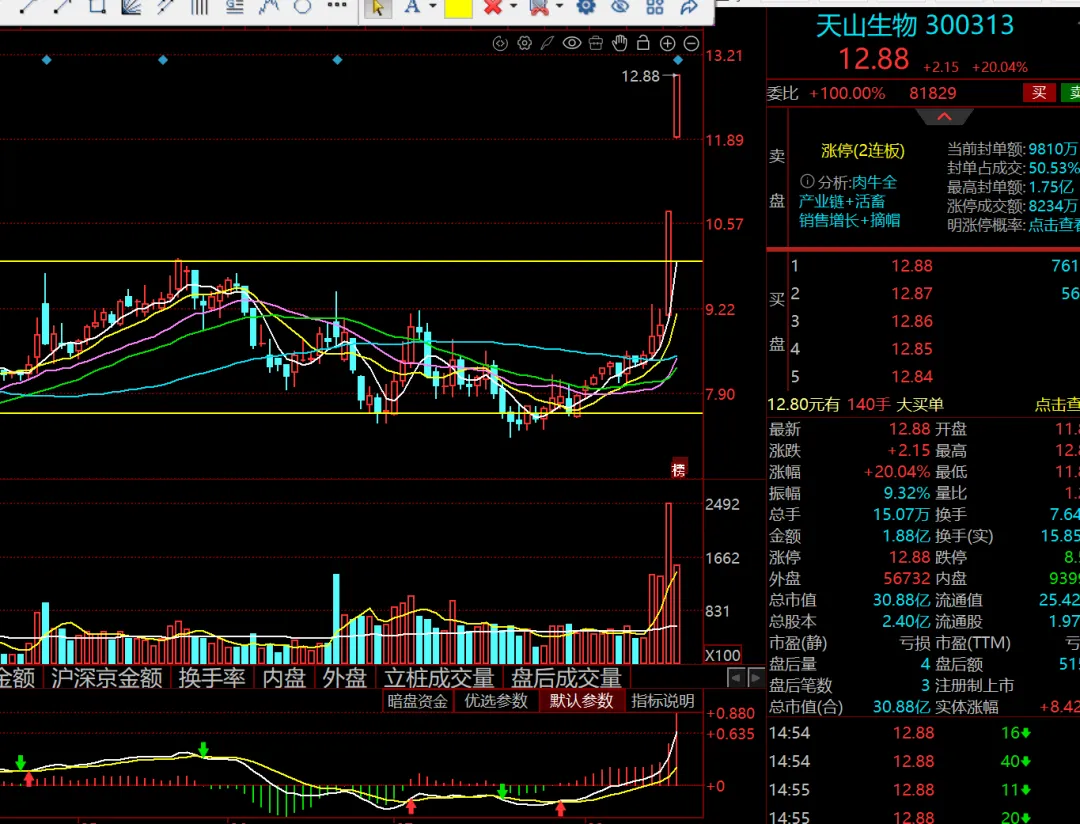Screen dimensions: 1080x824
Task: Select the polygon shape tool
Action: click(x=302, y=7)
